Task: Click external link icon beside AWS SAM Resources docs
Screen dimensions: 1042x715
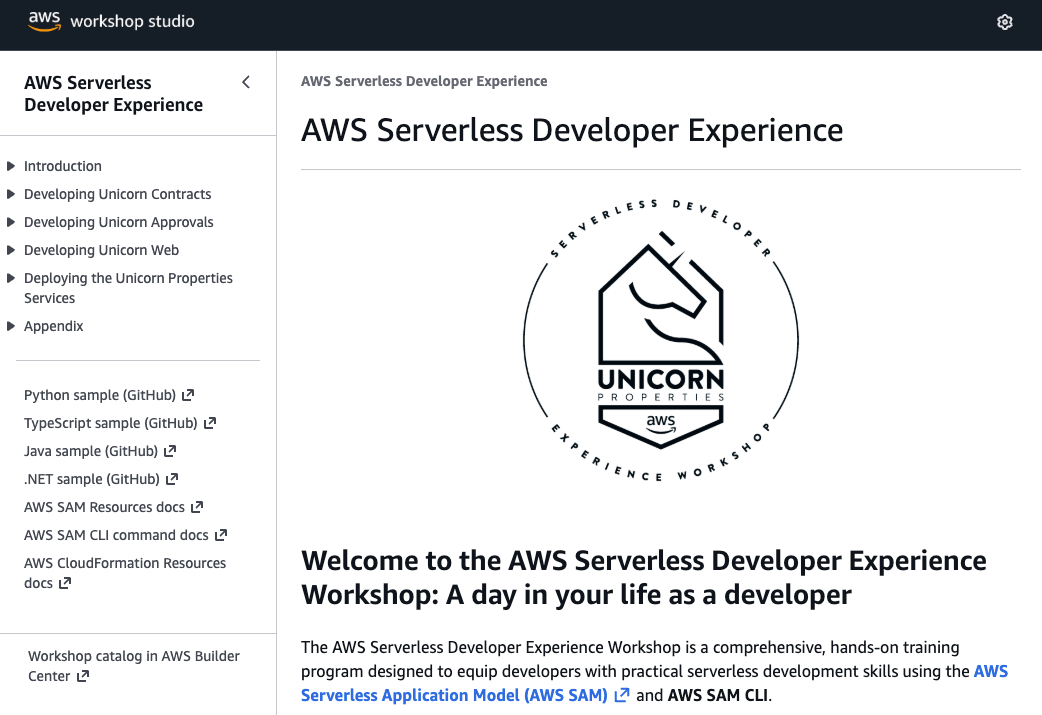Action: point(197,507)
